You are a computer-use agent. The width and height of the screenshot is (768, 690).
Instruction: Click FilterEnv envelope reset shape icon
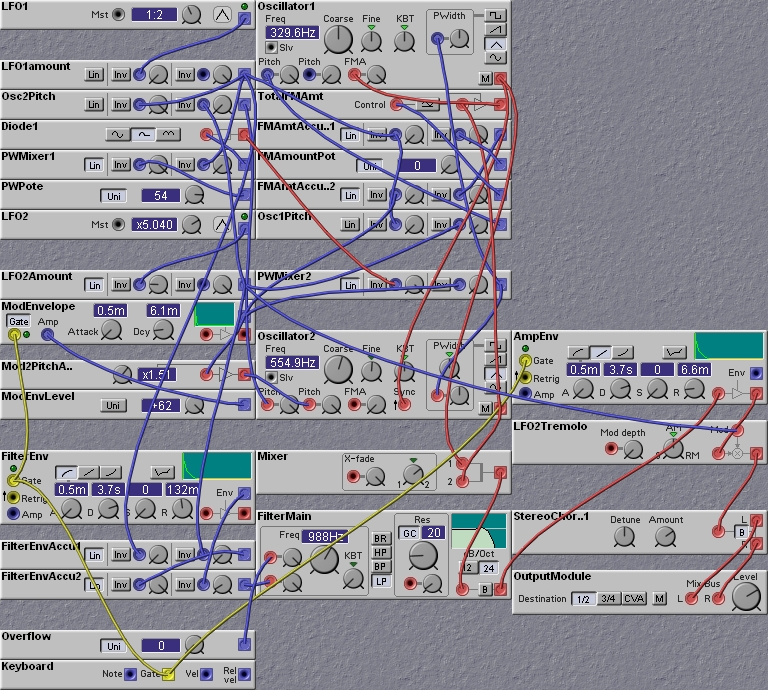(x=162, y=472)
